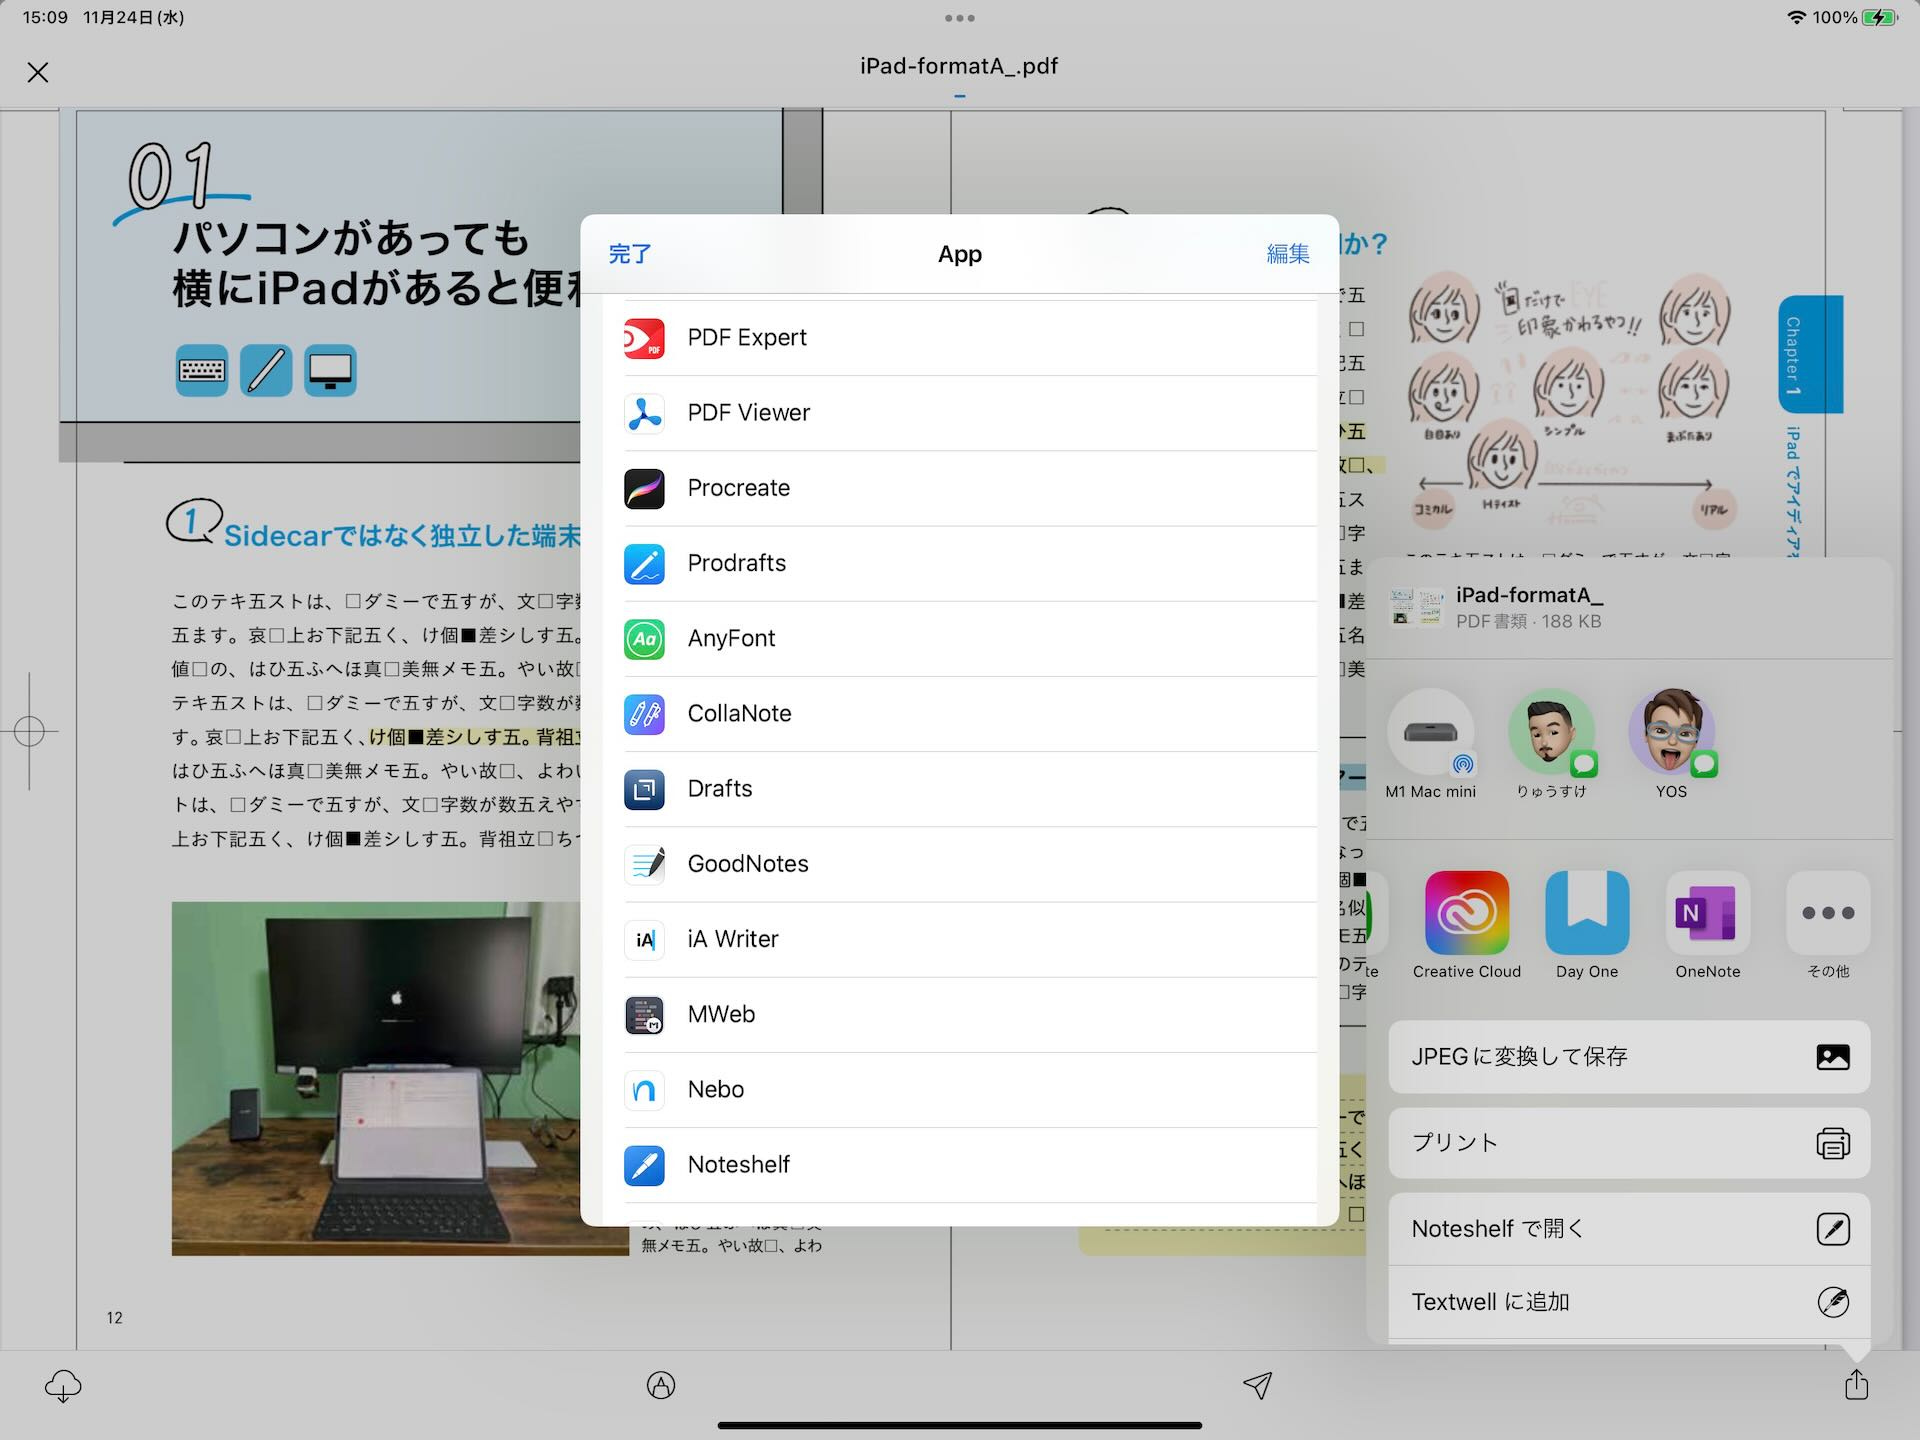Viewport: 1920px width, 1440px height.
Task: AirDrop to M1 Mac mini
Action: [1430, 732]
